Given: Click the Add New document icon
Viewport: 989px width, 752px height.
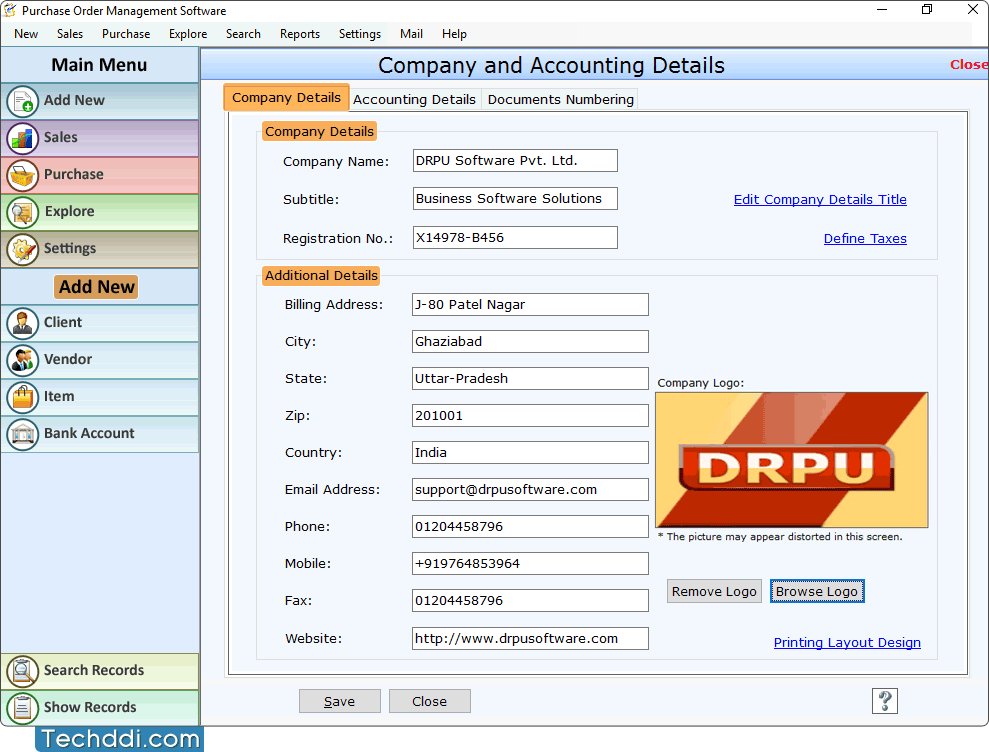Looking at the screenshot, I should click(x=23, y=101).
